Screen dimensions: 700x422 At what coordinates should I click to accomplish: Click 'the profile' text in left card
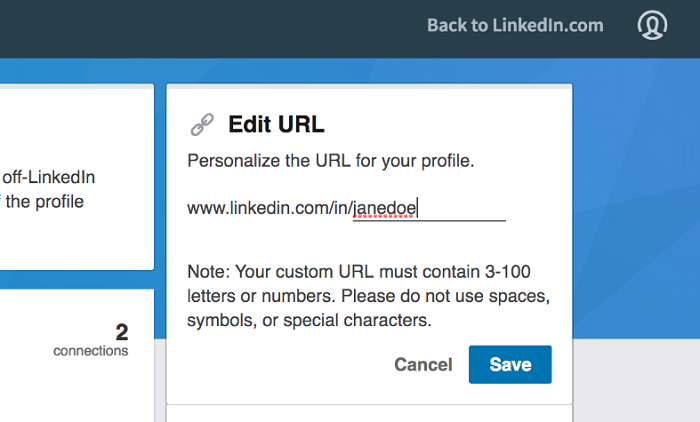pos(45,201)
